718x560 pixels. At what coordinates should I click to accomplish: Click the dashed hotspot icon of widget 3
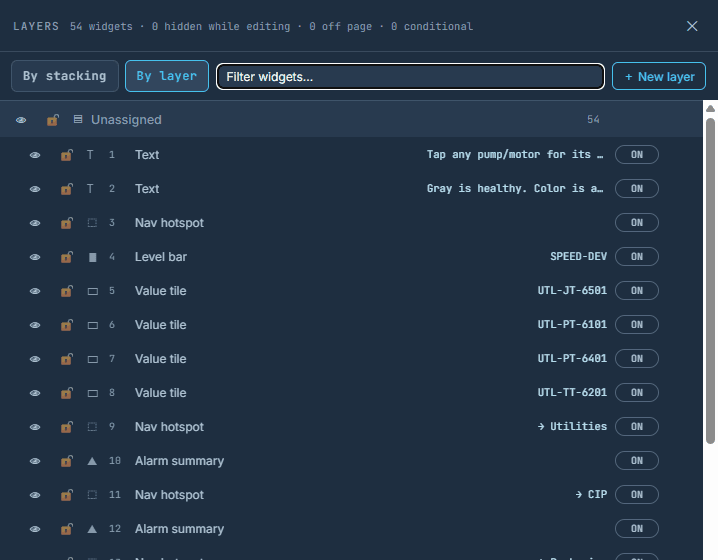coord(92,223)
